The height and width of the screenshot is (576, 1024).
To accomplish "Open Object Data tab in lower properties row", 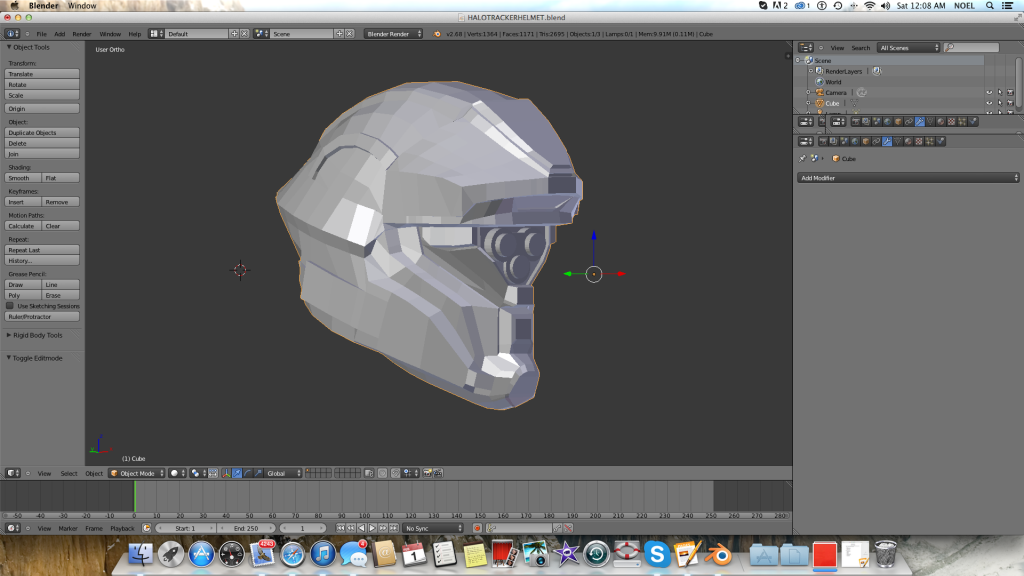I will click(897, 141).
